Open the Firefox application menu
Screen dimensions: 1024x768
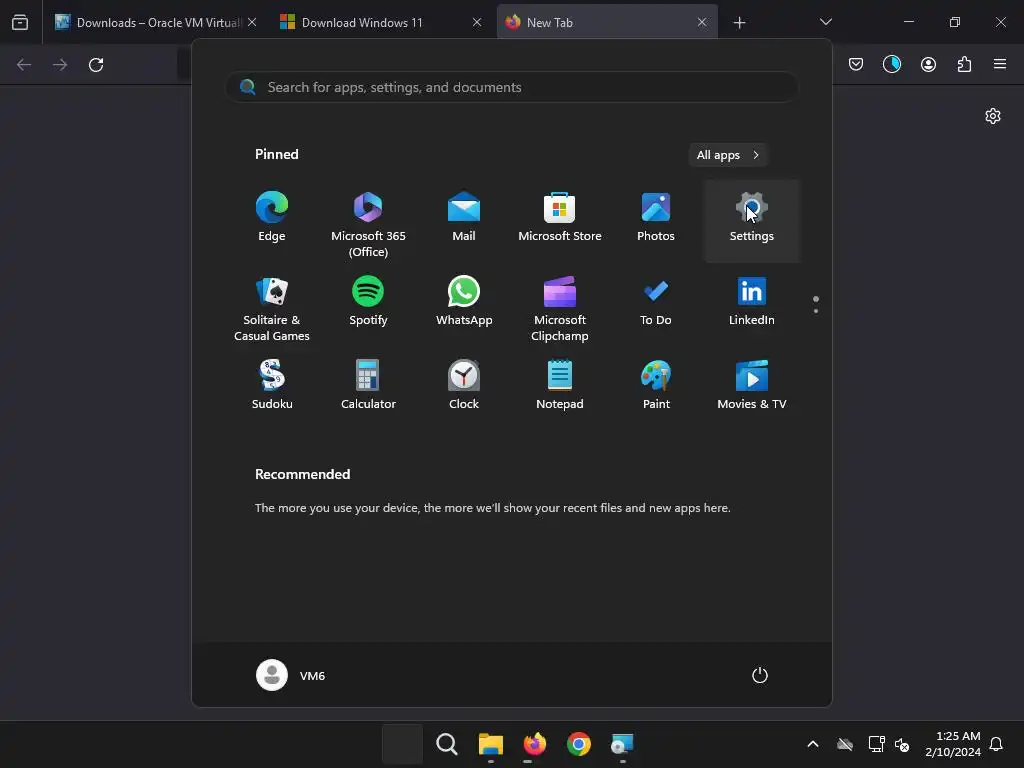(x=1000, y=64)
